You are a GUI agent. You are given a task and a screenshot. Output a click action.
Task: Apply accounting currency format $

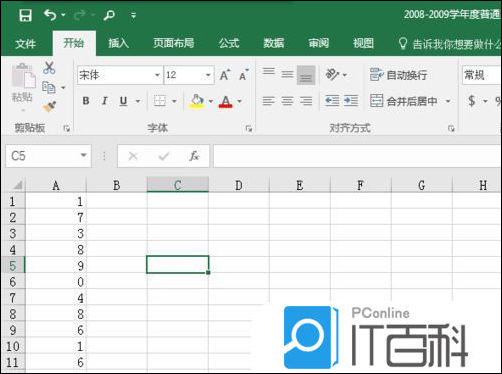(471, 101)
